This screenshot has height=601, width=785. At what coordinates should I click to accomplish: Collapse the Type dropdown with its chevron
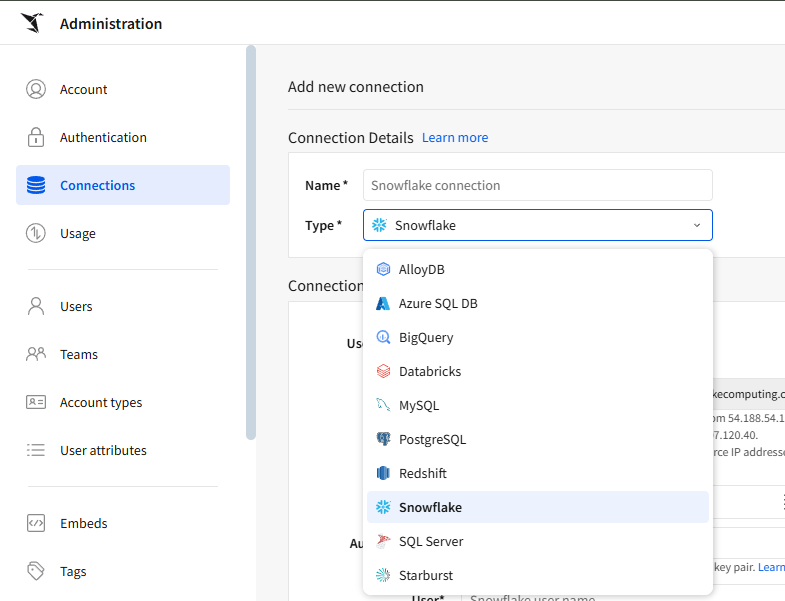697,225
